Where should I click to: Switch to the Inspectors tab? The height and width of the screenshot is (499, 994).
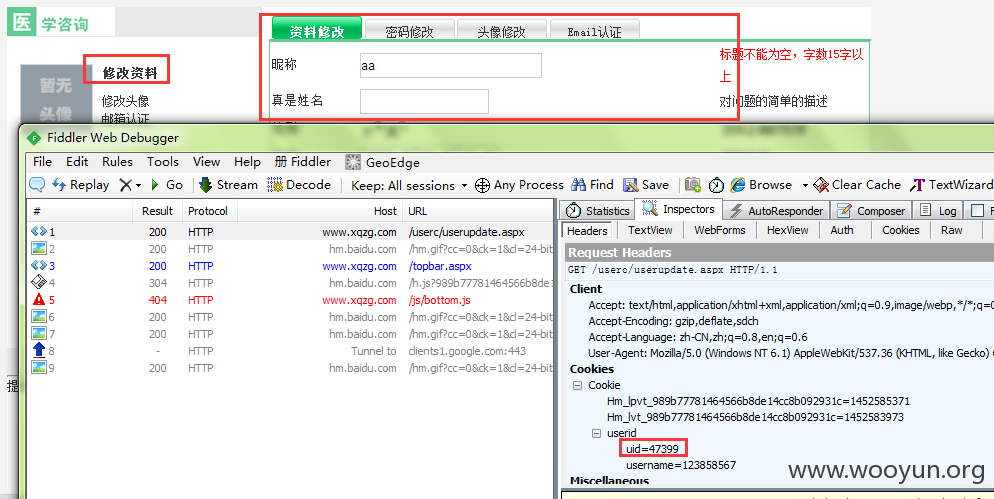coord(679,209)
